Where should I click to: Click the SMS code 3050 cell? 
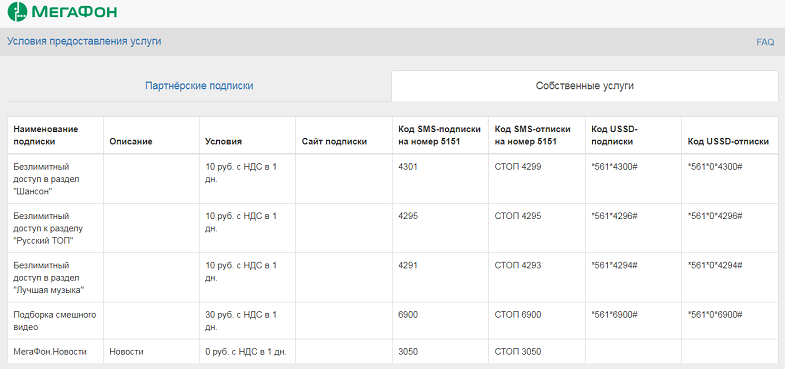441,351
